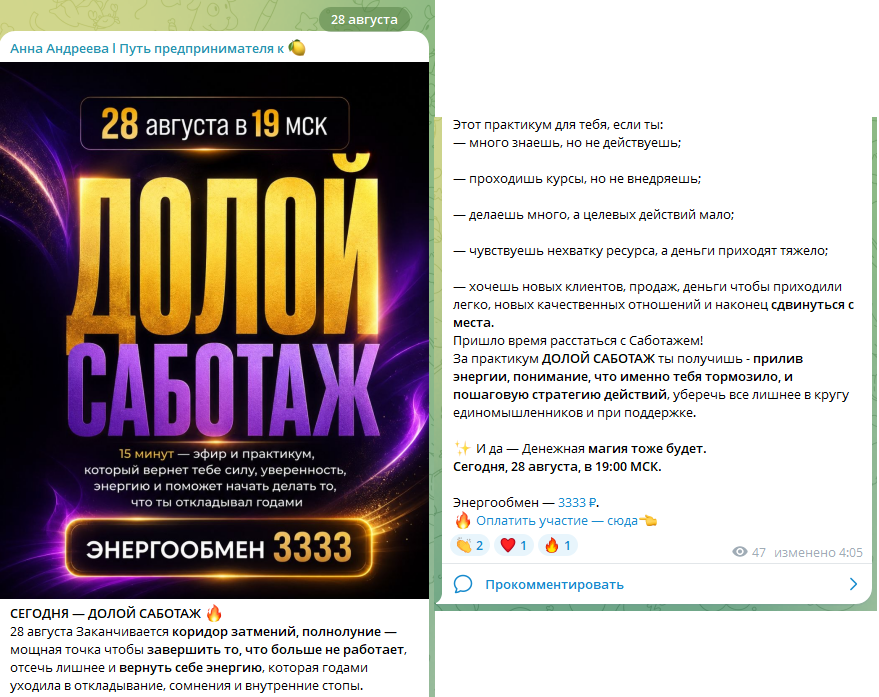Click the line чувствуешь нехватку ресурса

tap(640, 250)
